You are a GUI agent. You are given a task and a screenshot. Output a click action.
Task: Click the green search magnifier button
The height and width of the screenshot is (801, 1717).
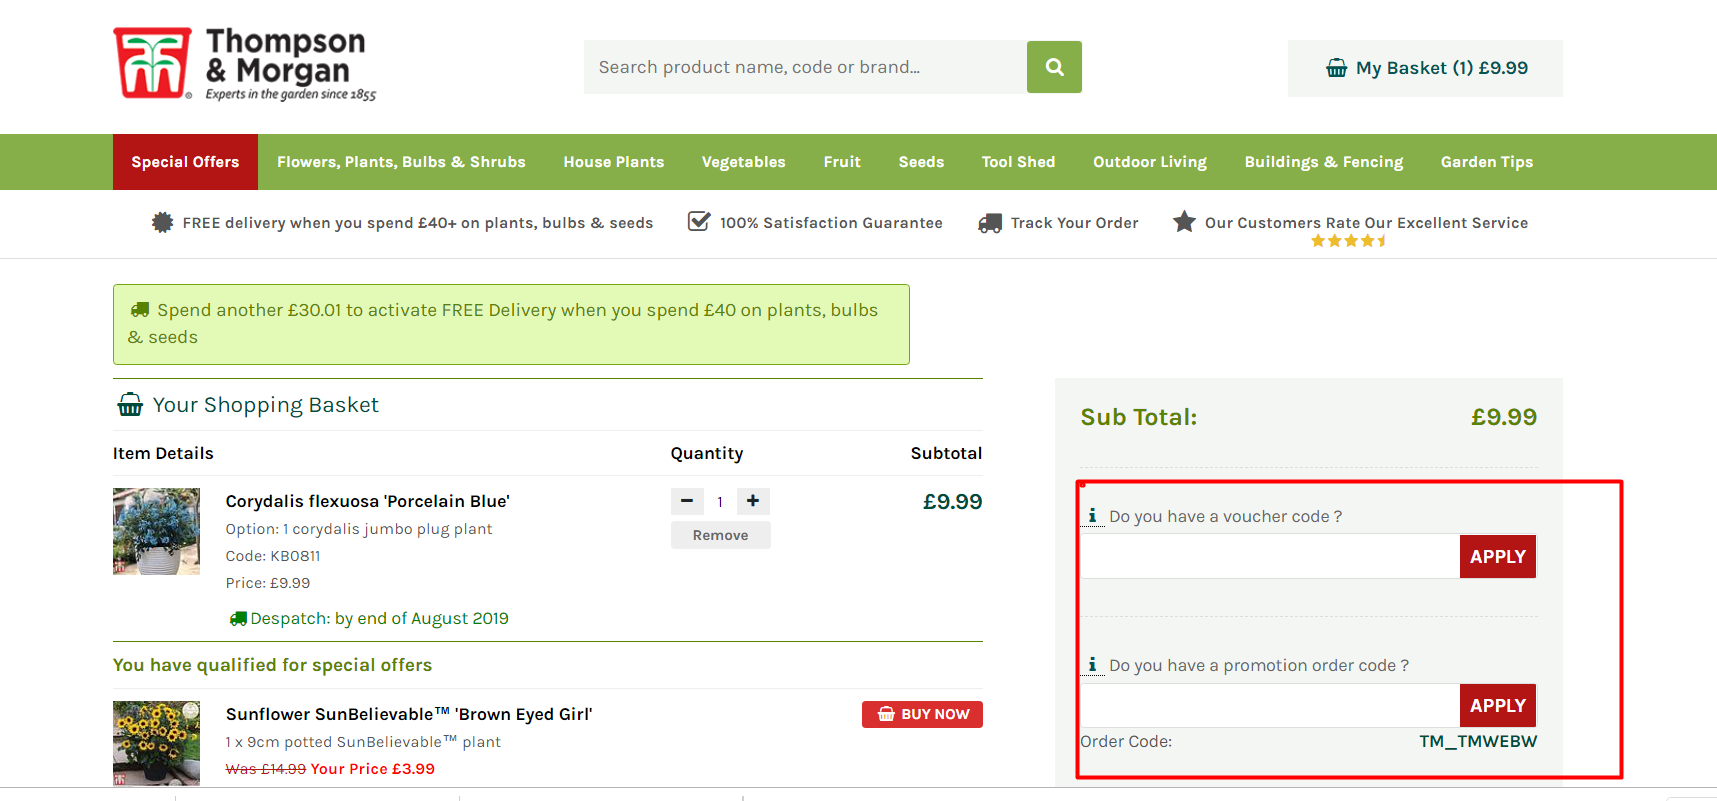1054,67
